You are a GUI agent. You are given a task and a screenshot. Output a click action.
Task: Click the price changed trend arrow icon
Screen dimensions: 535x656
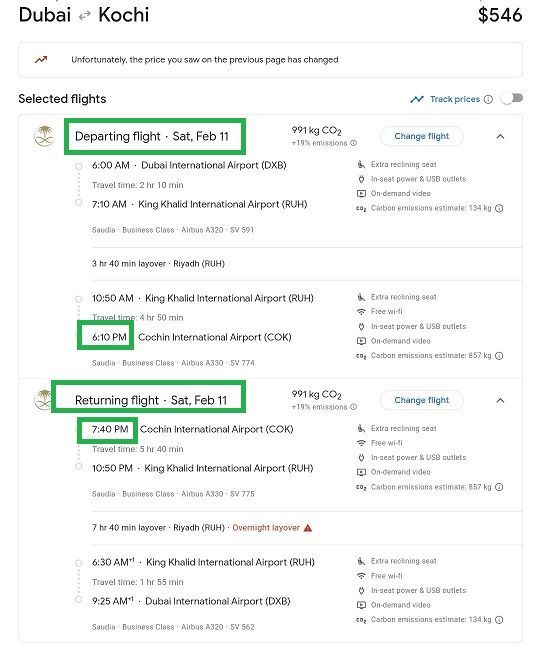(x=41, y=60)
